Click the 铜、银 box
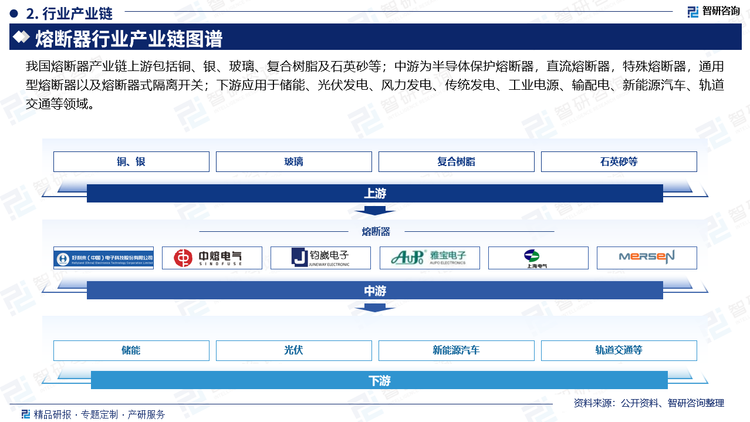This screenshot has width=750, height=422. coord(131,162)
